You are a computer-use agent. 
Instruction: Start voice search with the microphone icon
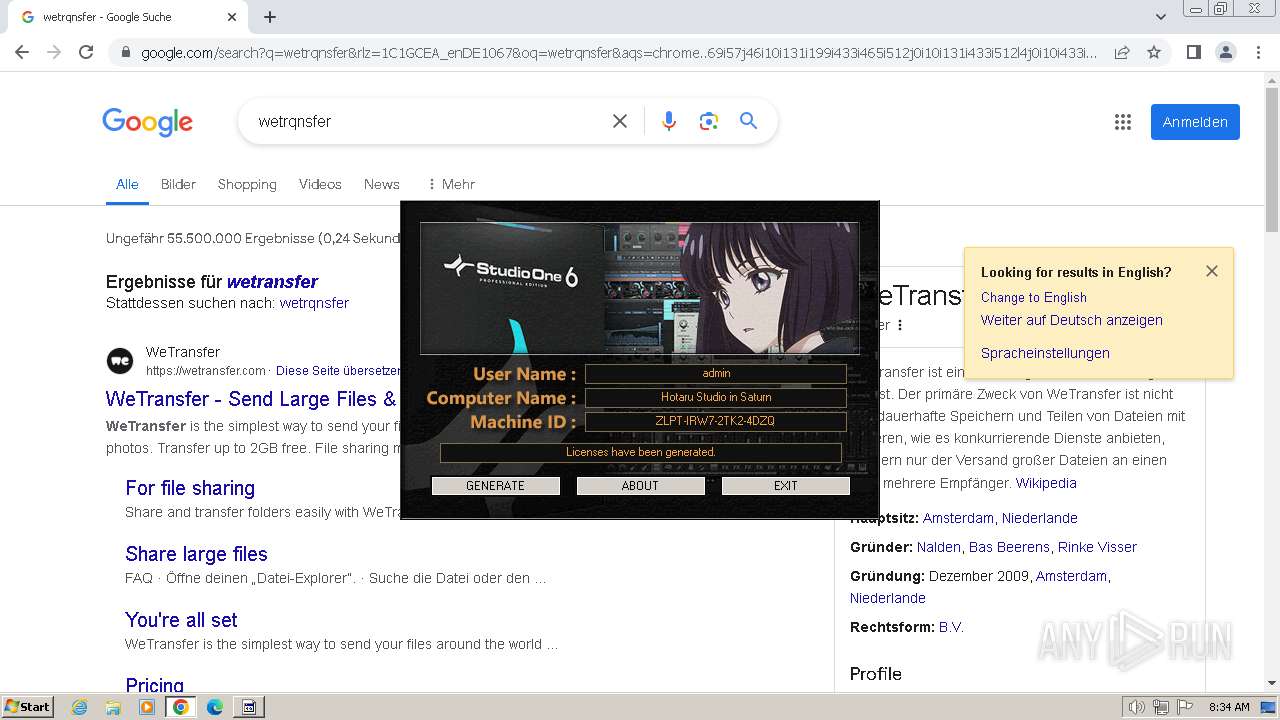click(x=669, y=121)
